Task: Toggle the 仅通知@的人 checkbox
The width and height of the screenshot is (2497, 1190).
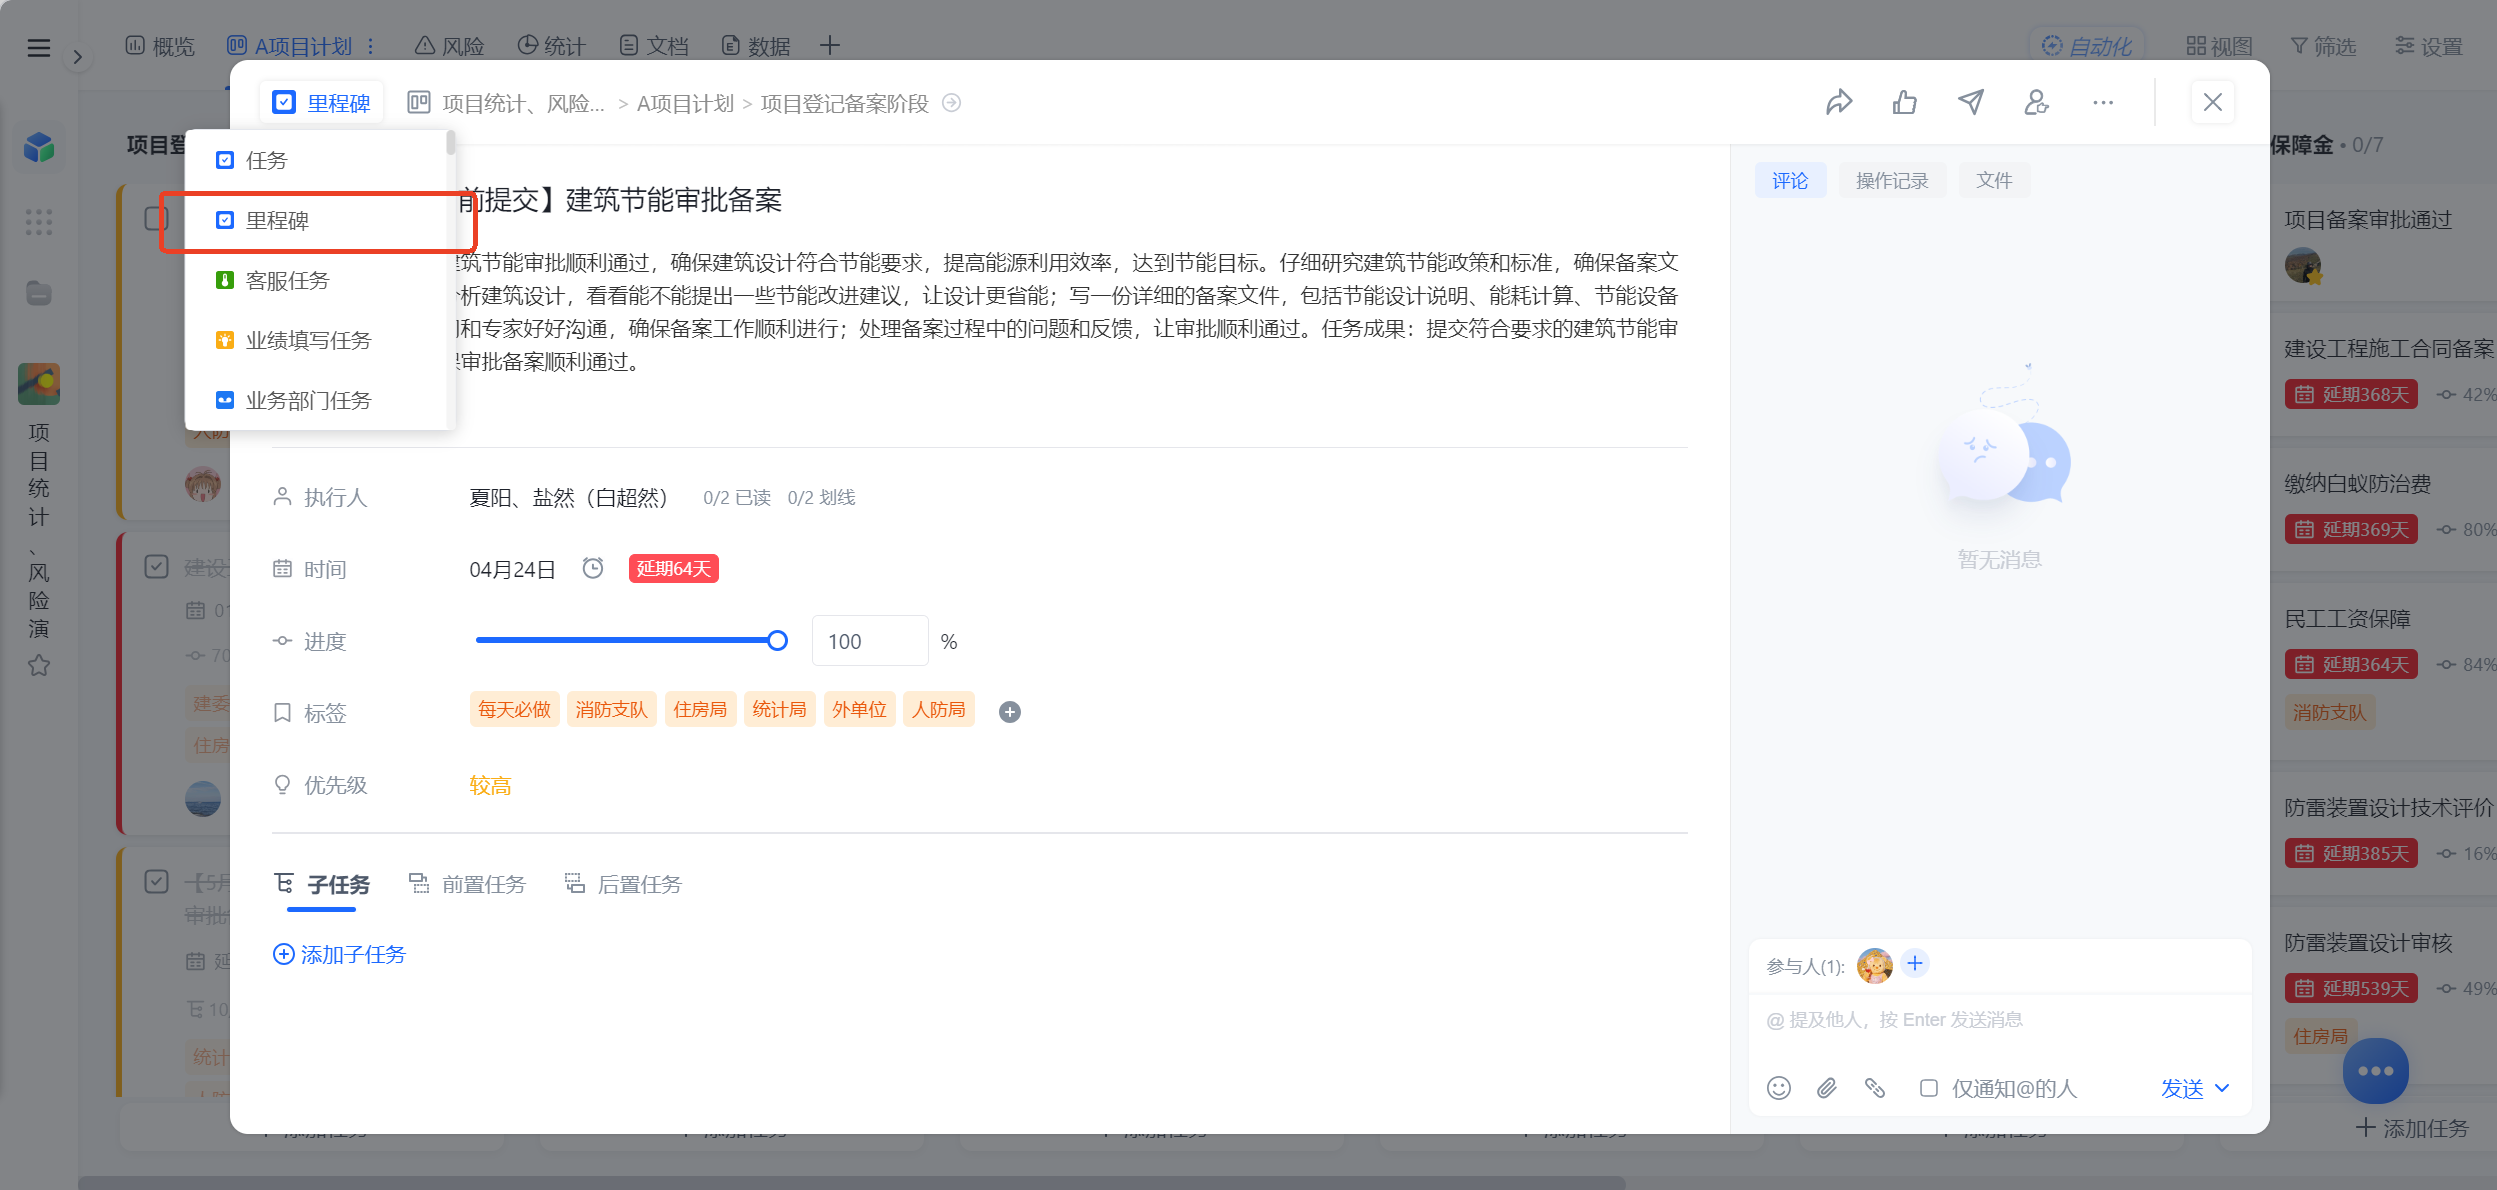Action: click(1929, 1088)
